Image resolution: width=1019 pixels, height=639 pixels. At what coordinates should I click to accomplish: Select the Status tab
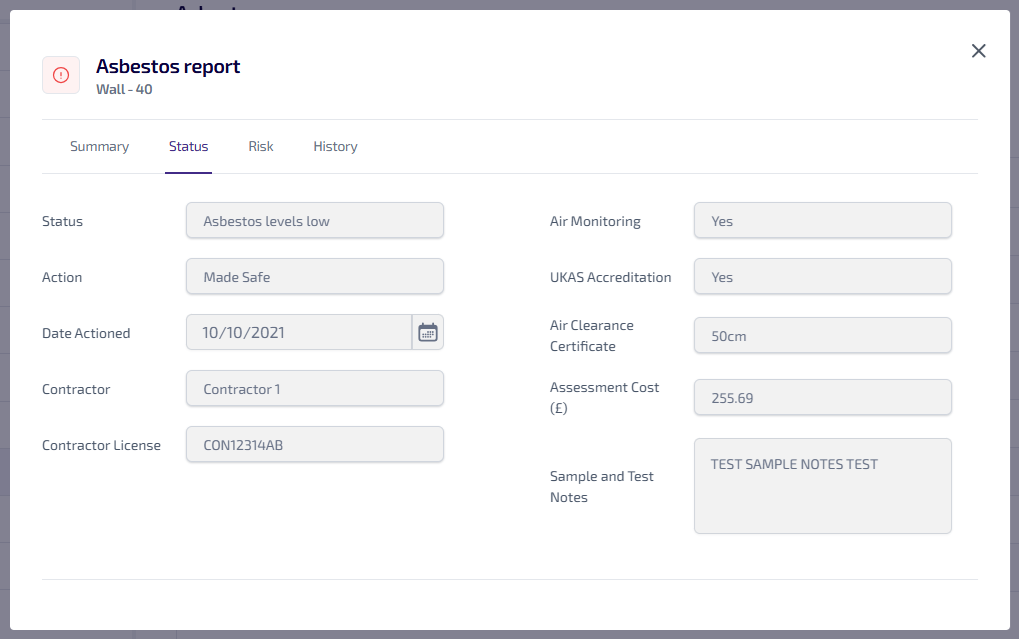point(188,146)
